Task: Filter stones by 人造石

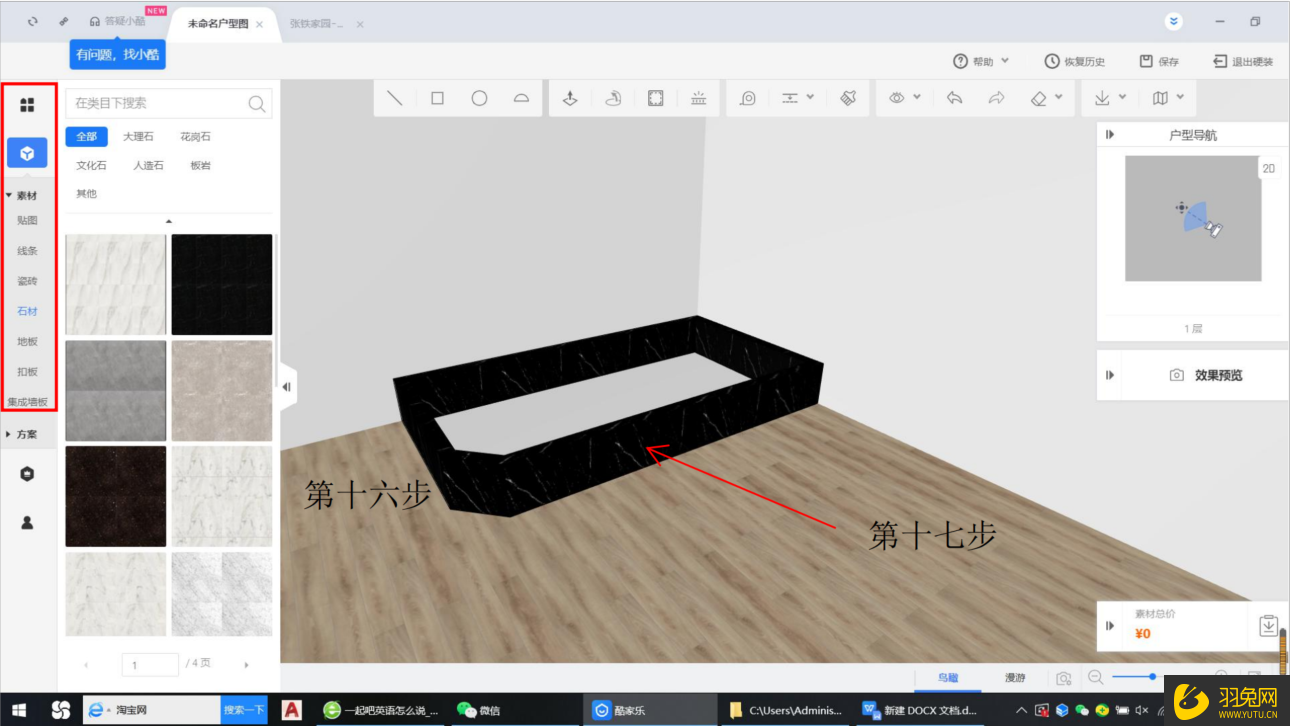Action: point(148,165)
